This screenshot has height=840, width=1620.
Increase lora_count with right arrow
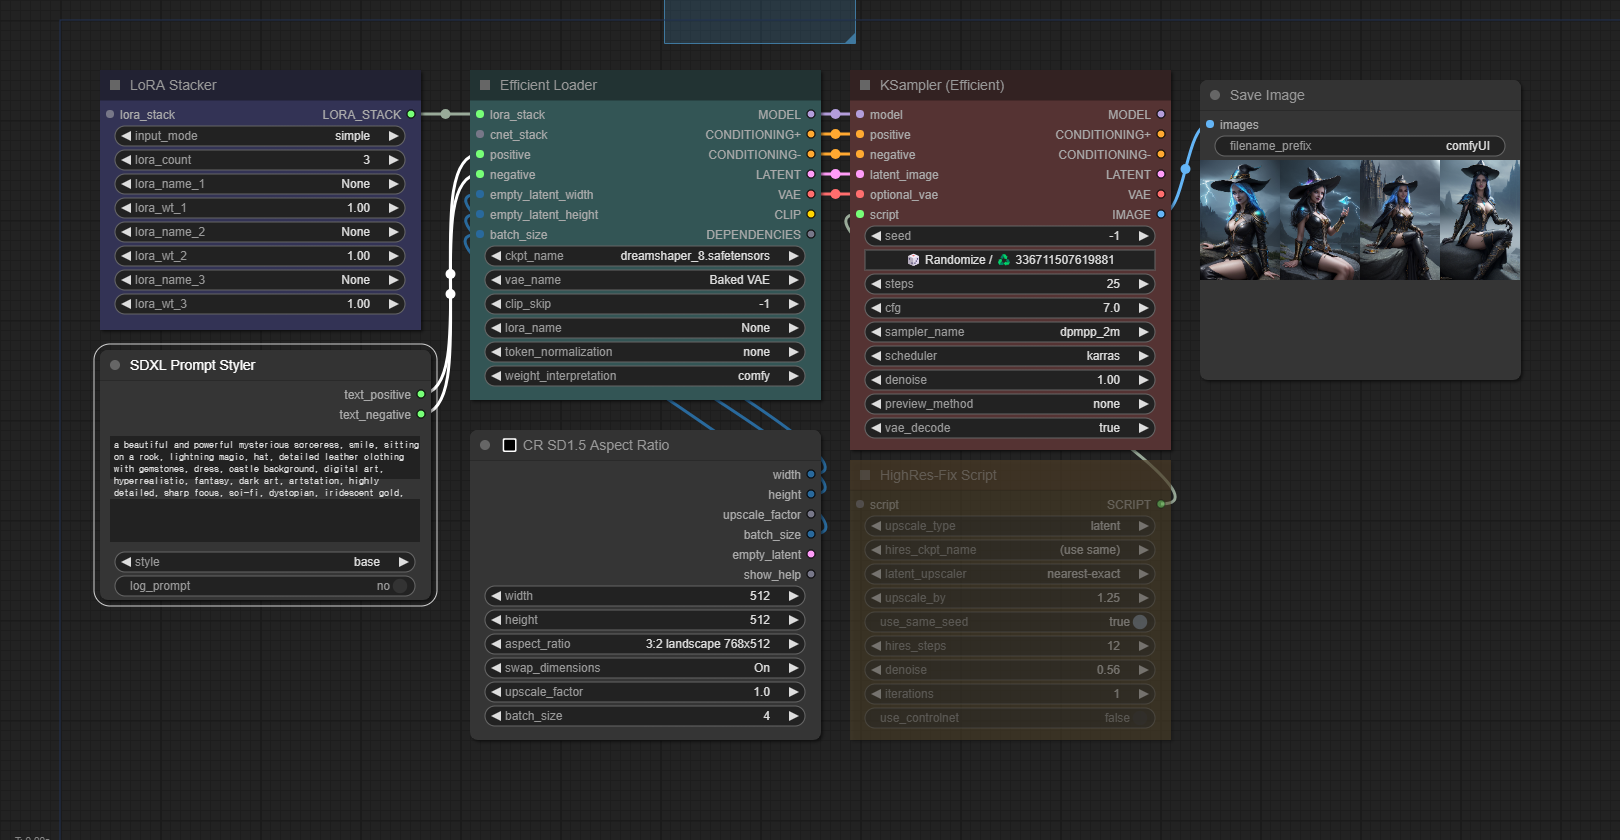[393, 160]
